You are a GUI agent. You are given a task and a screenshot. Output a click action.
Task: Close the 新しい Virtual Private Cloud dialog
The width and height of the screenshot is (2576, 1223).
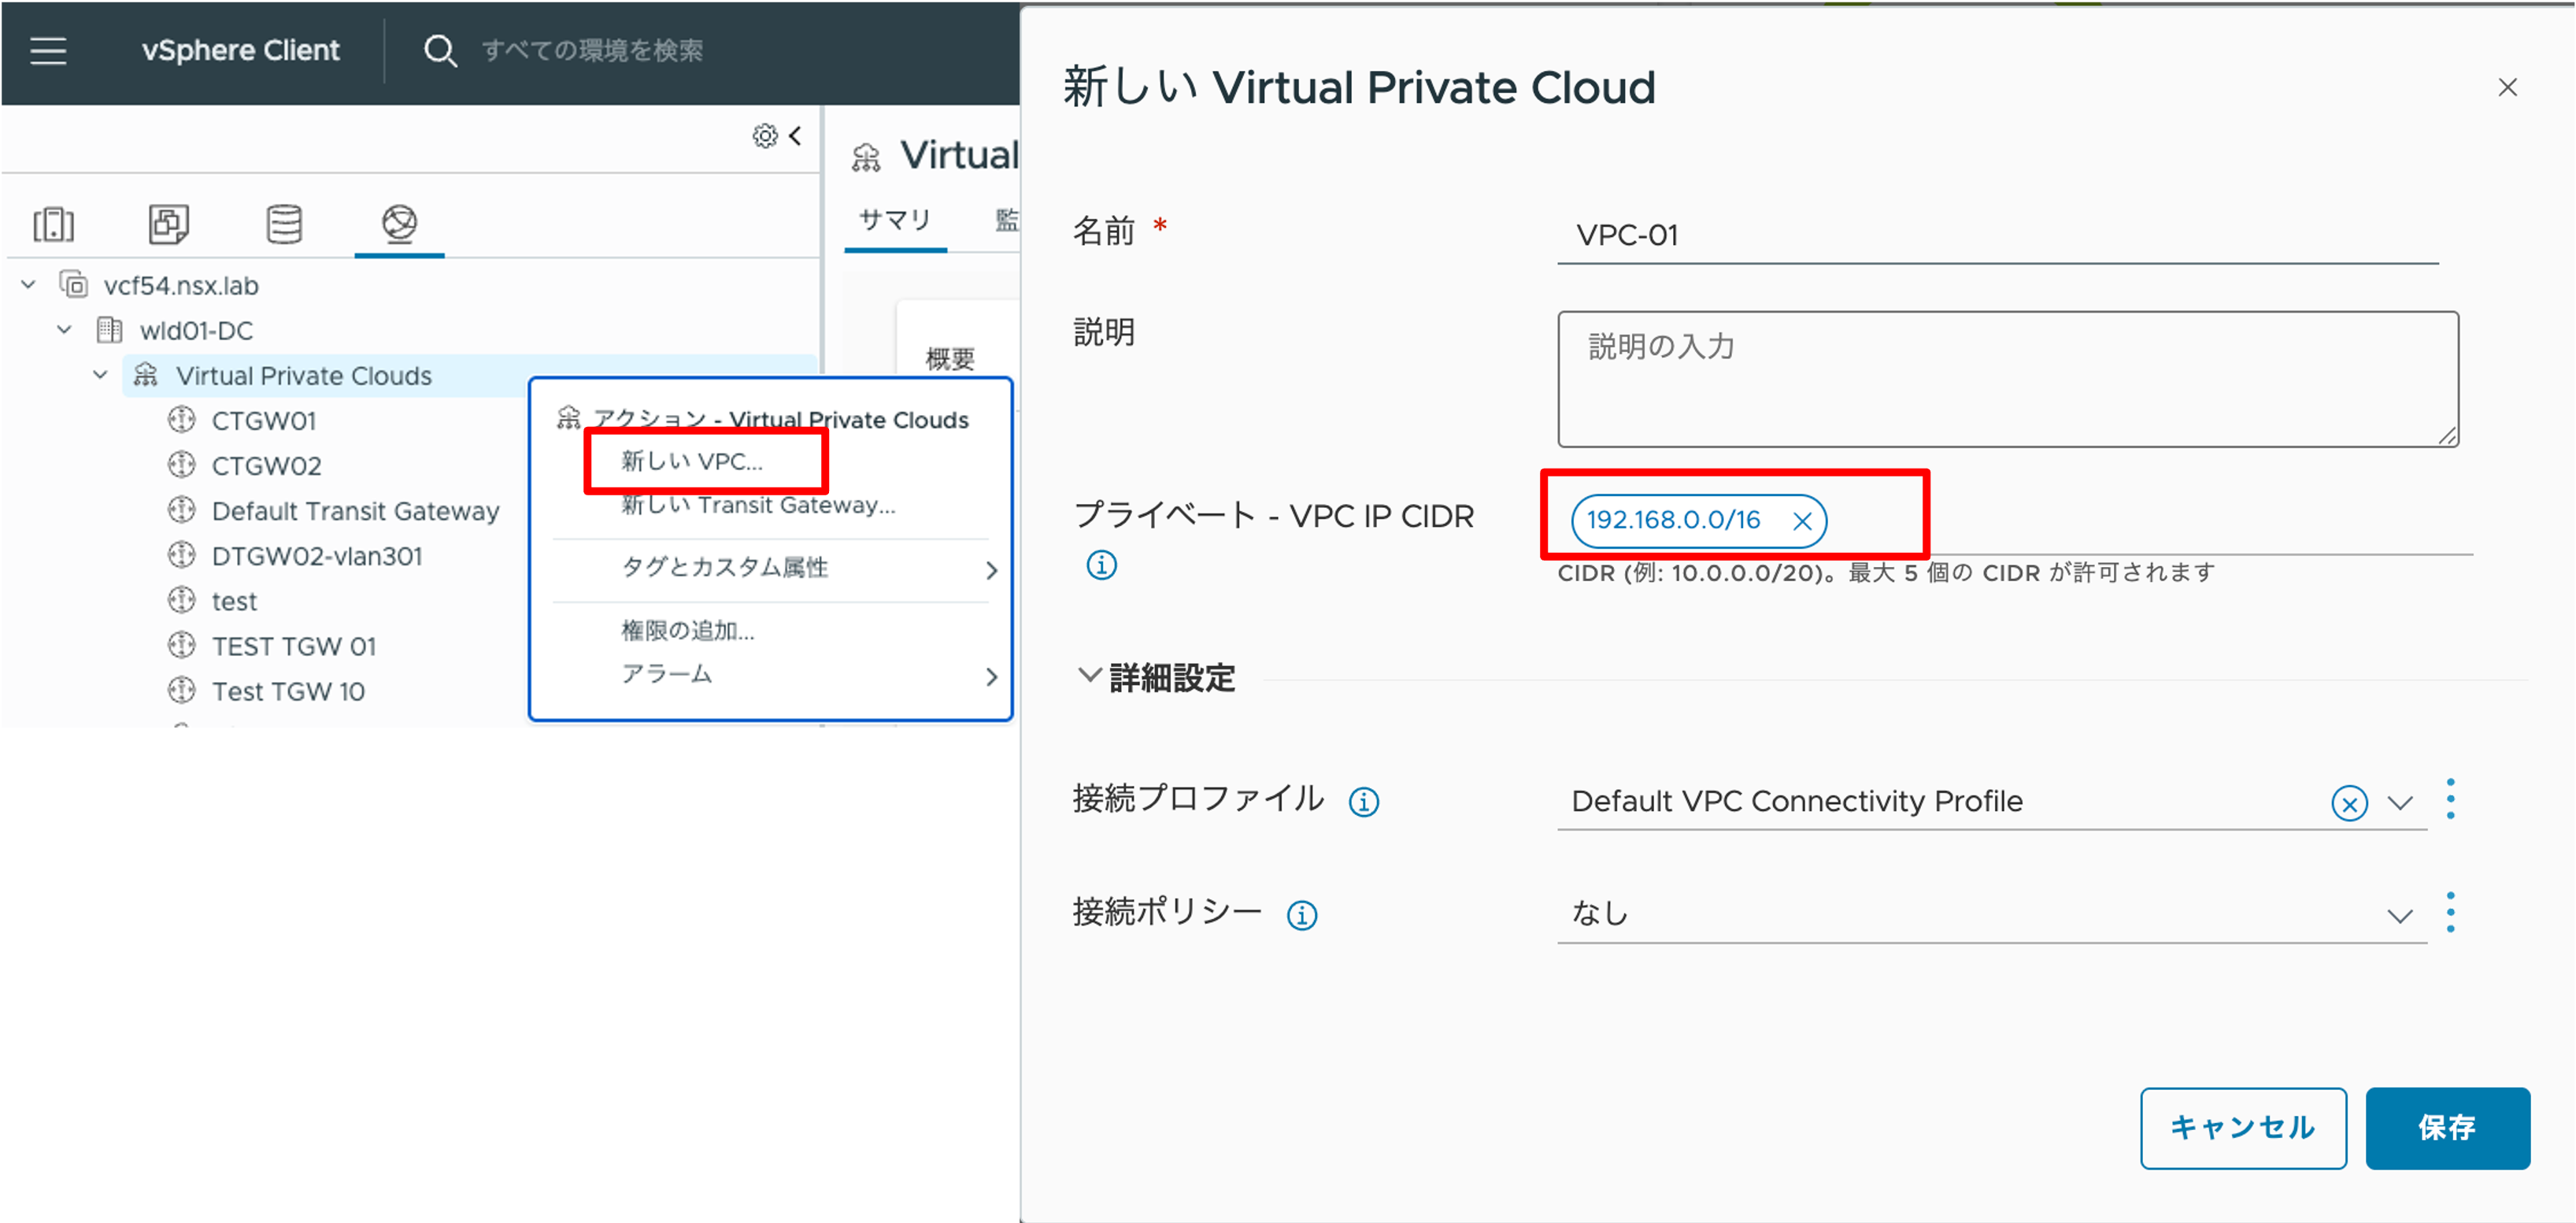coord(2507,88)
